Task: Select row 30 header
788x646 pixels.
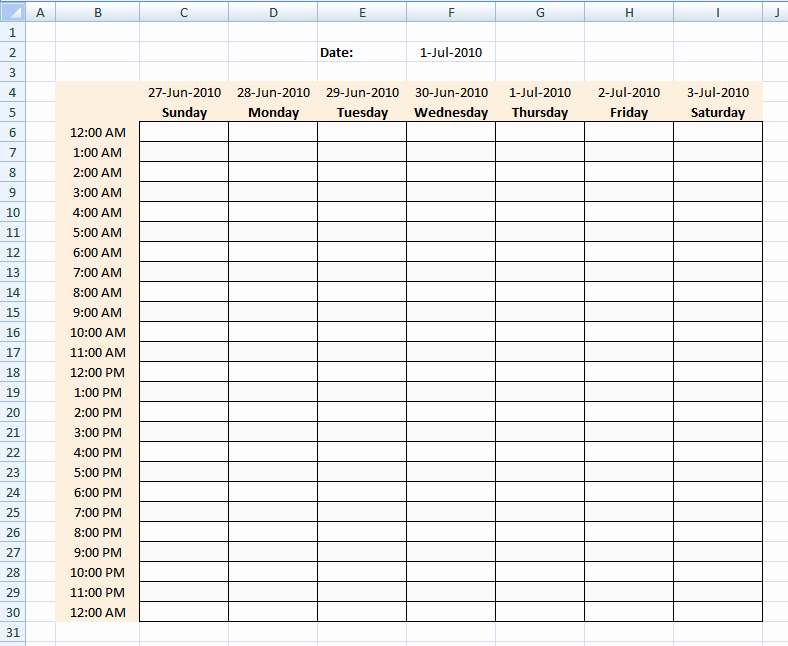Action: point(13,612)
